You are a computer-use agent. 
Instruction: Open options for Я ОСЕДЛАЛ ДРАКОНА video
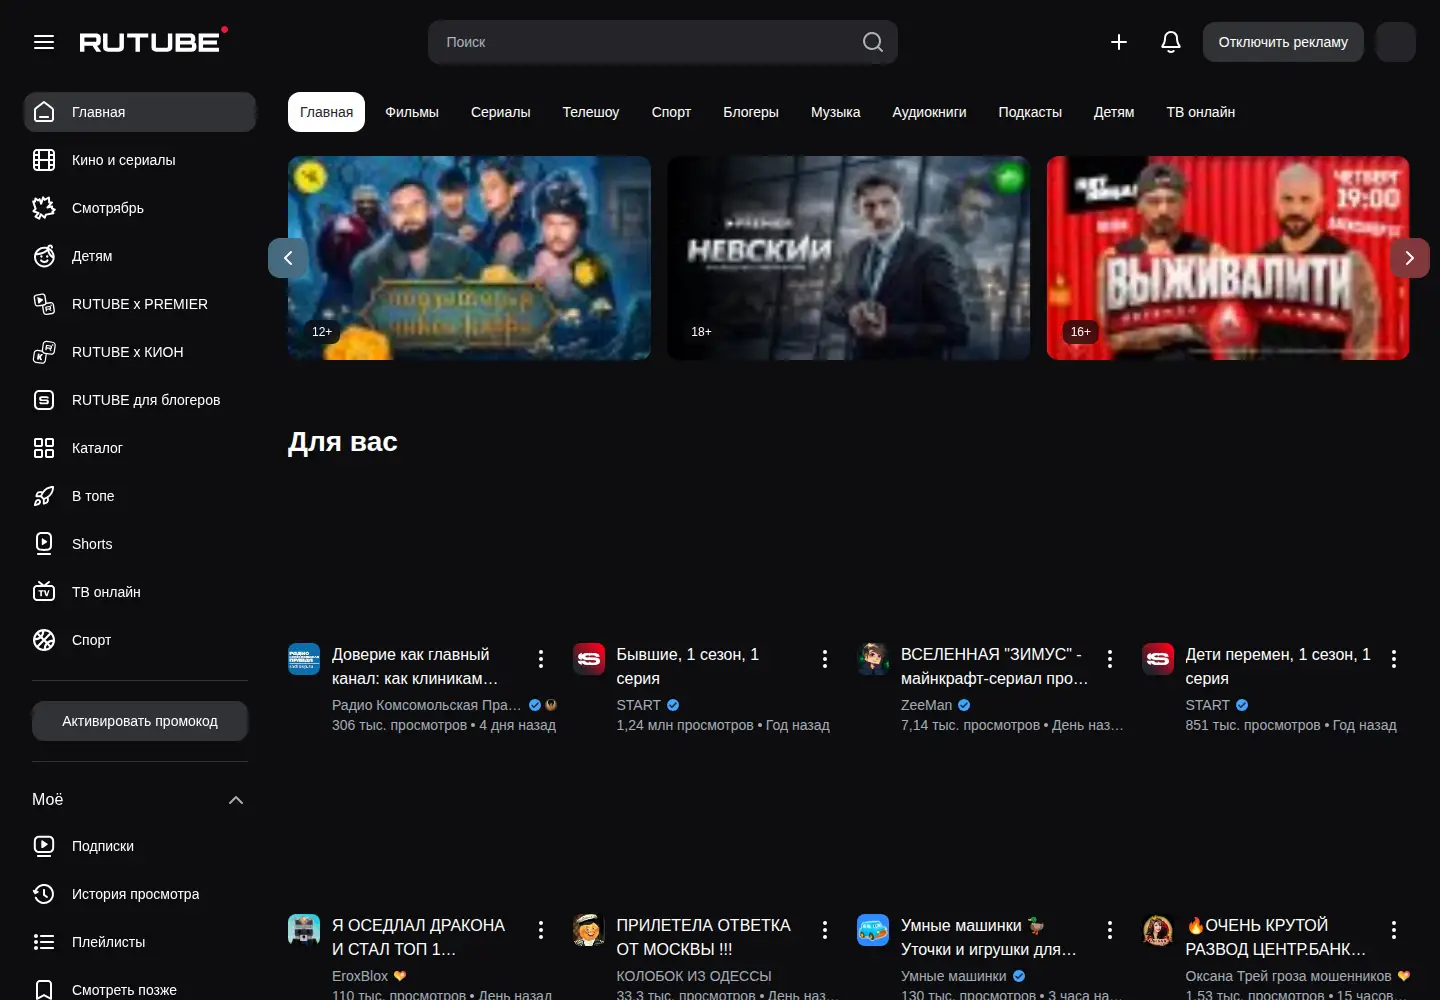(x=541, y=930)
